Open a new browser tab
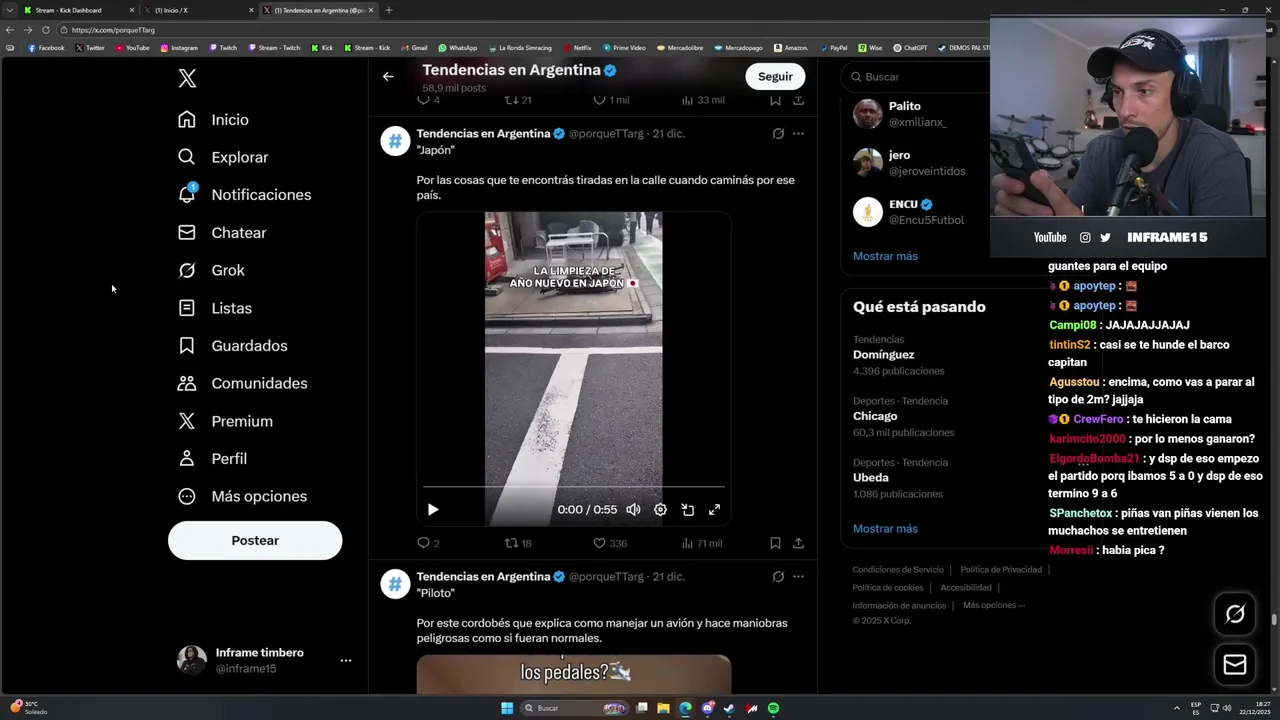Viewport: 1280px width, 720px height. coord(389,10)
